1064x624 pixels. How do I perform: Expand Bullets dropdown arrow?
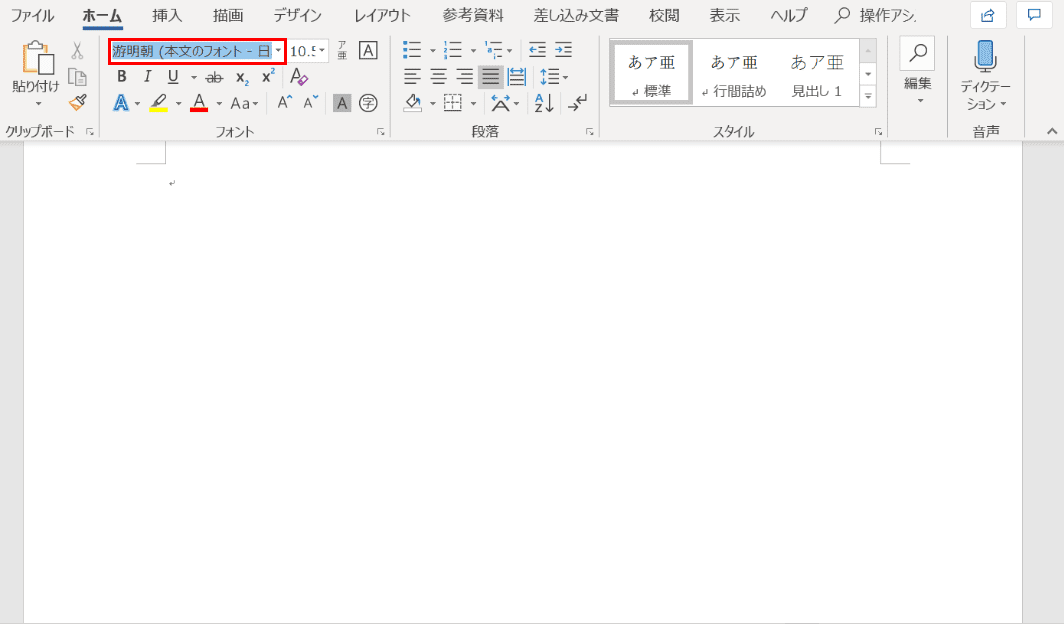432,51
